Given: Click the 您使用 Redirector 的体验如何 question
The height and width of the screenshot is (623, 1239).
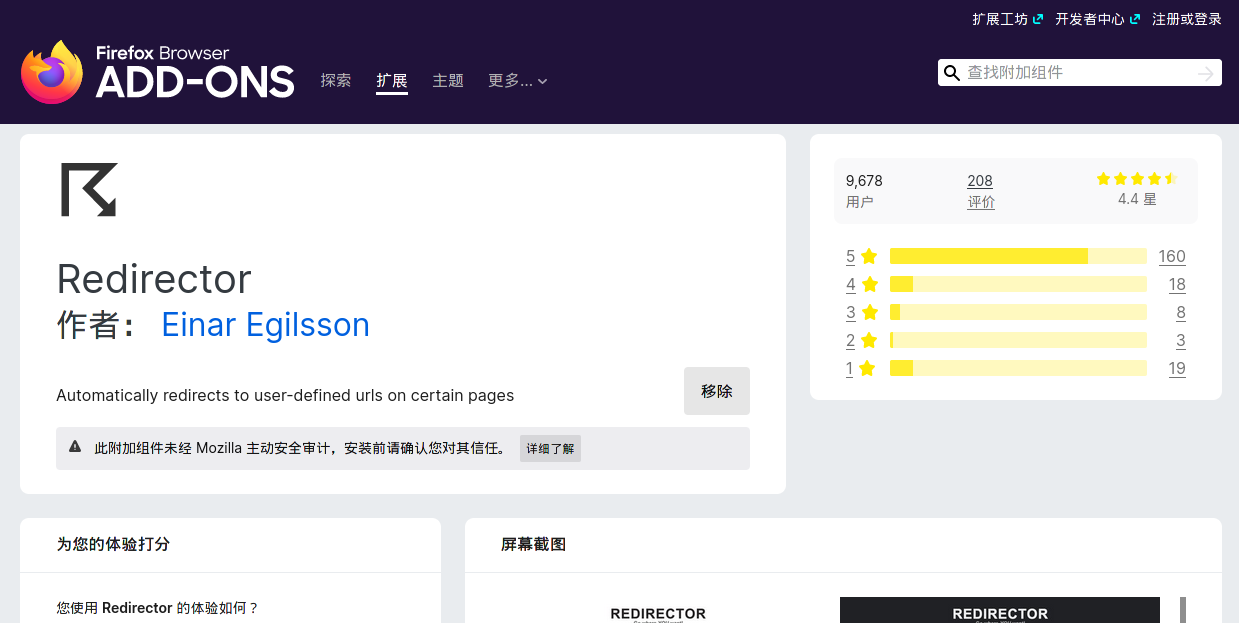Looking at the screenshot, I should pyautogui.click(x=158, y=608).
